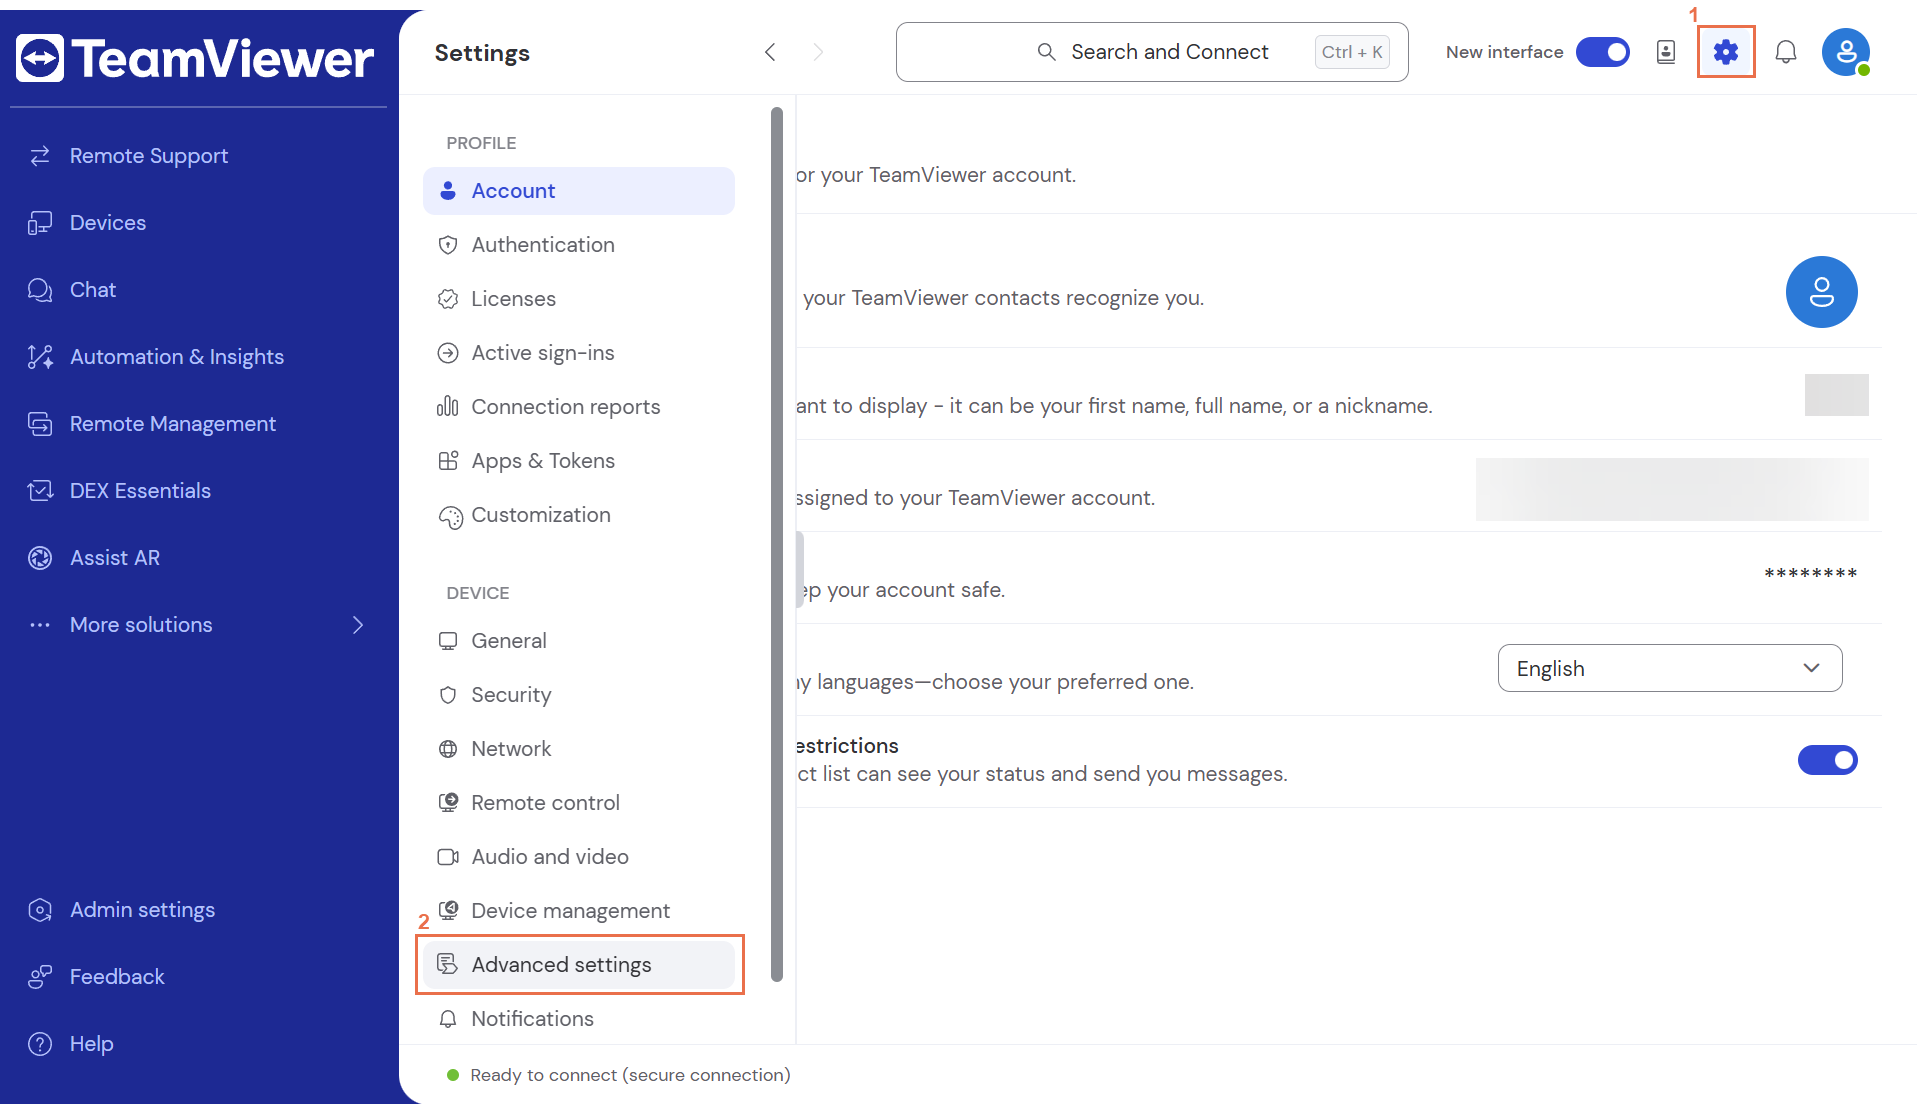Click the Search and Connect field
Viewport: 1917px width, 1104px height.
(x=1152, y=52)
